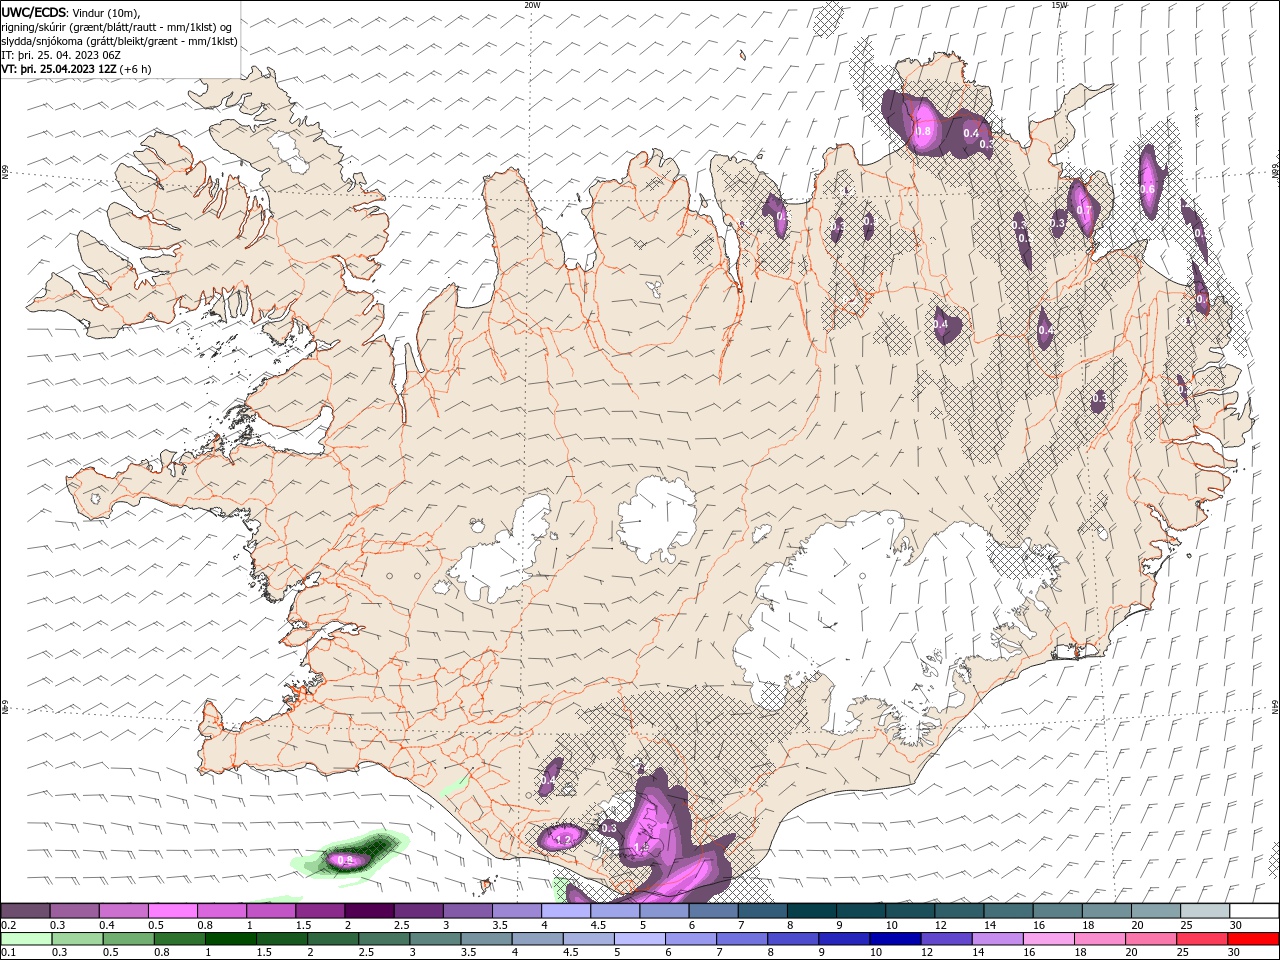Select the dark teal 9 snow scale swatch
Image resolution: width=1280 pixels, height=960 pixels.
(861, 911)
